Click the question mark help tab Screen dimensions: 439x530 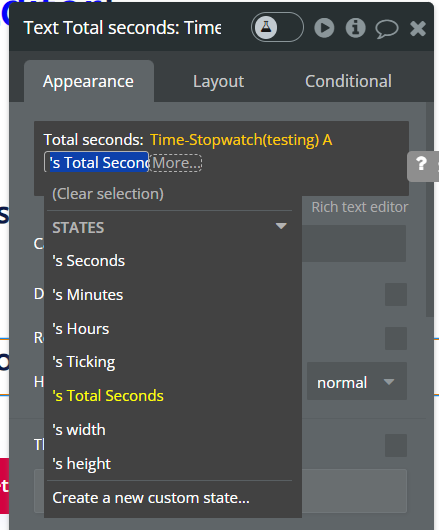423,166
